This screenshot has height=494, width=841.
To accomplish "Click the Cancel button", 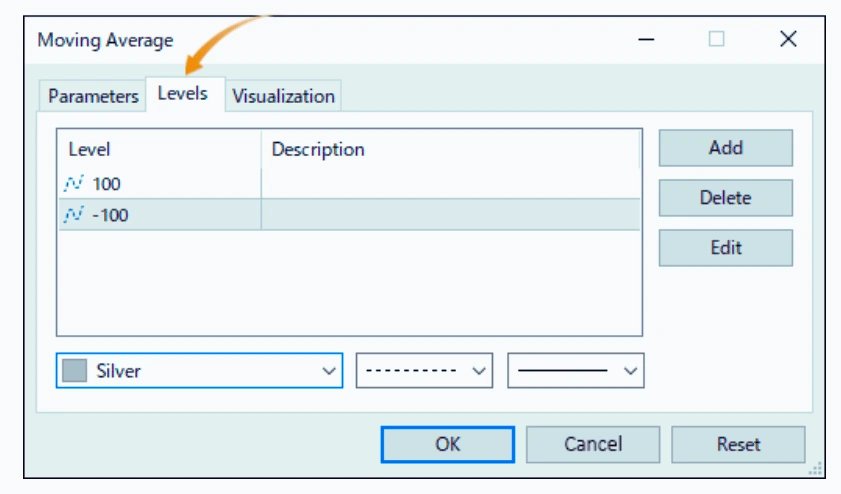I will (x=593, y=444).
